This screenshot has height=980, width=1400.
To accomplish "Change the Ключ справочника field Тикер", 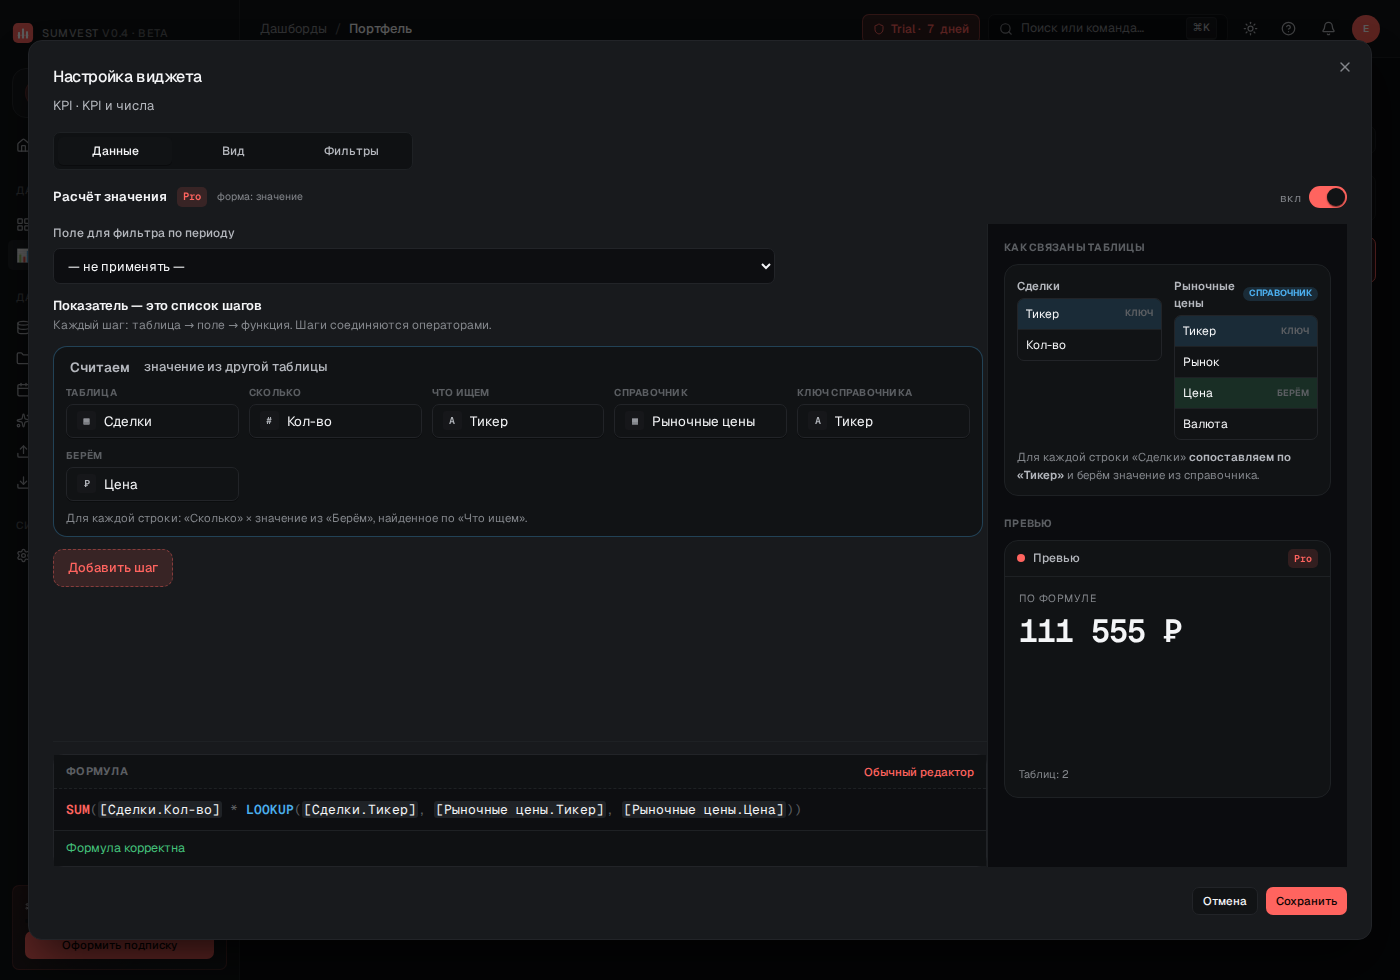I will click(883, 421).
